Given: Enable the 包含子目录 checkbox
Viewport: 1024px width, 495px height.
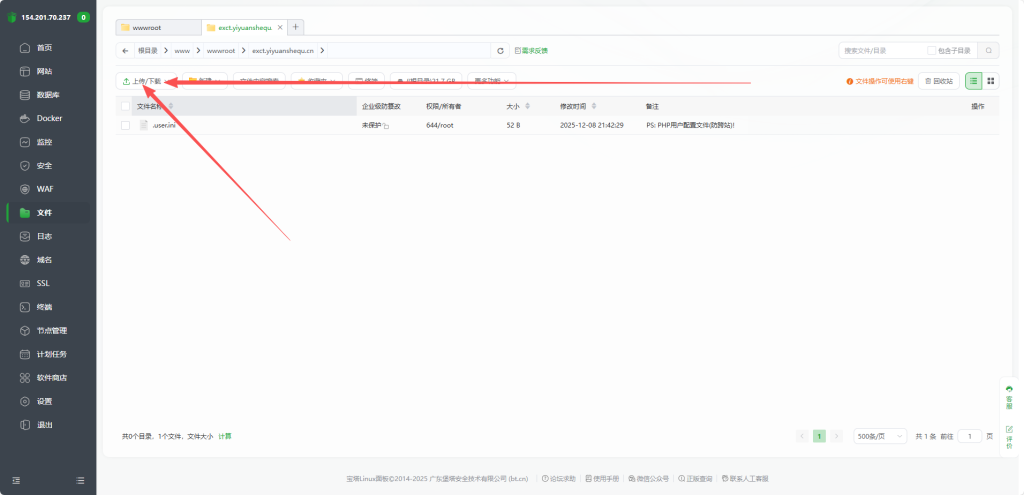Looking at the screenshot, I should [932, 50].
